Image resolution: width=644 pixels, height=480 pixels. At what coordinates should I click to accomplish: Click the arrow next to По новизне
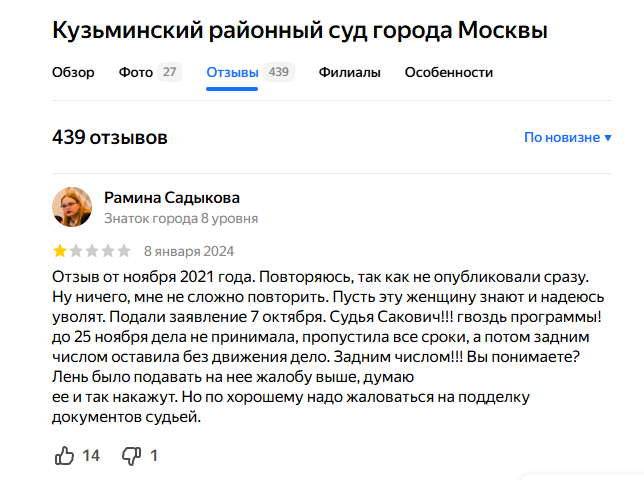pos(607,138)
